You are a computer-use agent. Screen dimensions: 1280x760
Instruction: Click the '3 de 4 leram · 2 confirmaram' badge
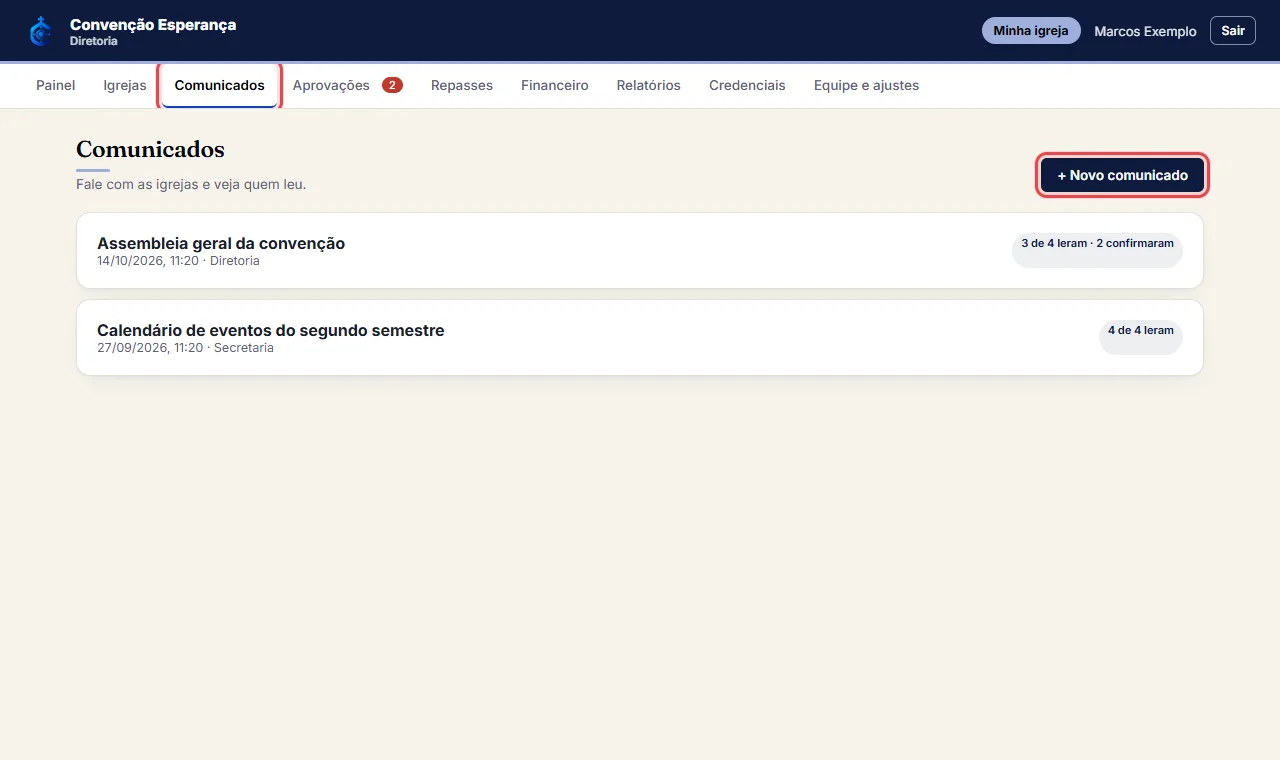(1097, 250)
